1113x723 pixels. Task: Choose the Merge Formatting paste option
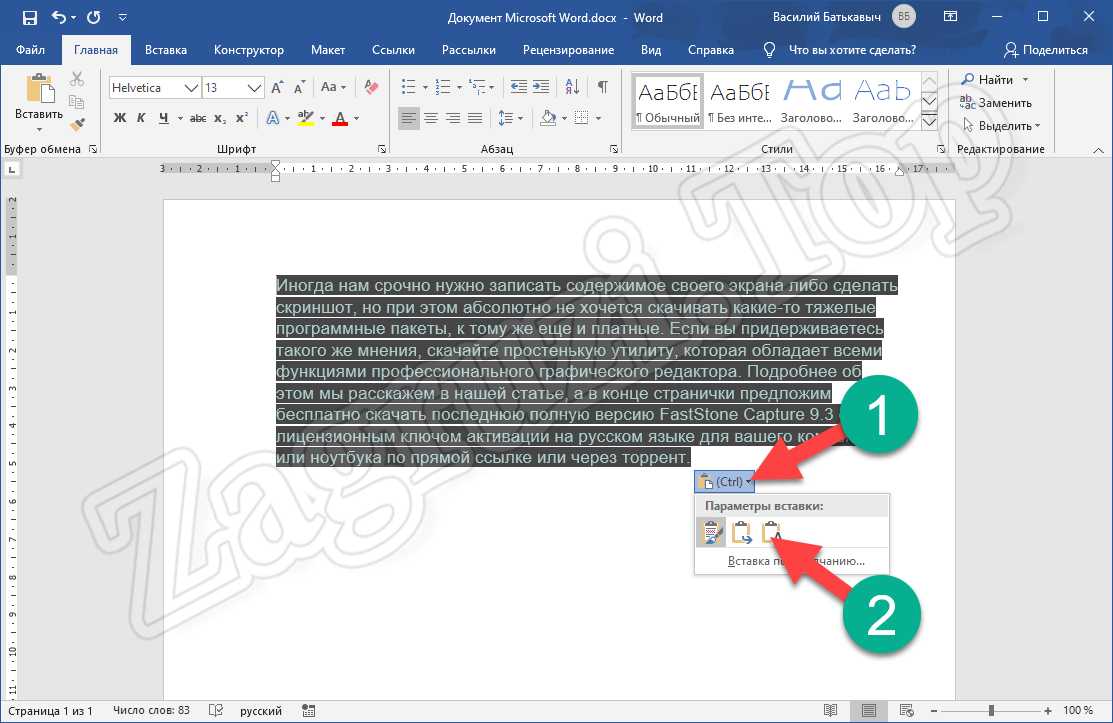click(x=742, y=532)
